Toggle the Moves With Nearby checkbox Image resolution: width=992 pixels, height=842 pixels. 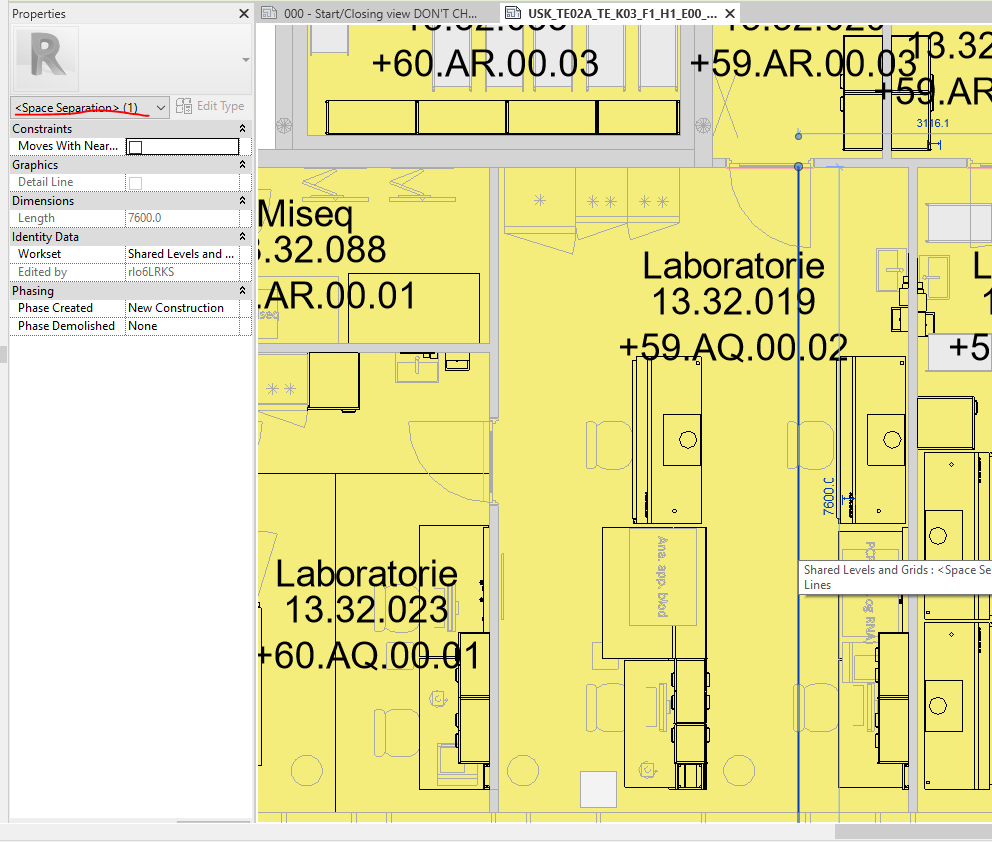136,145
